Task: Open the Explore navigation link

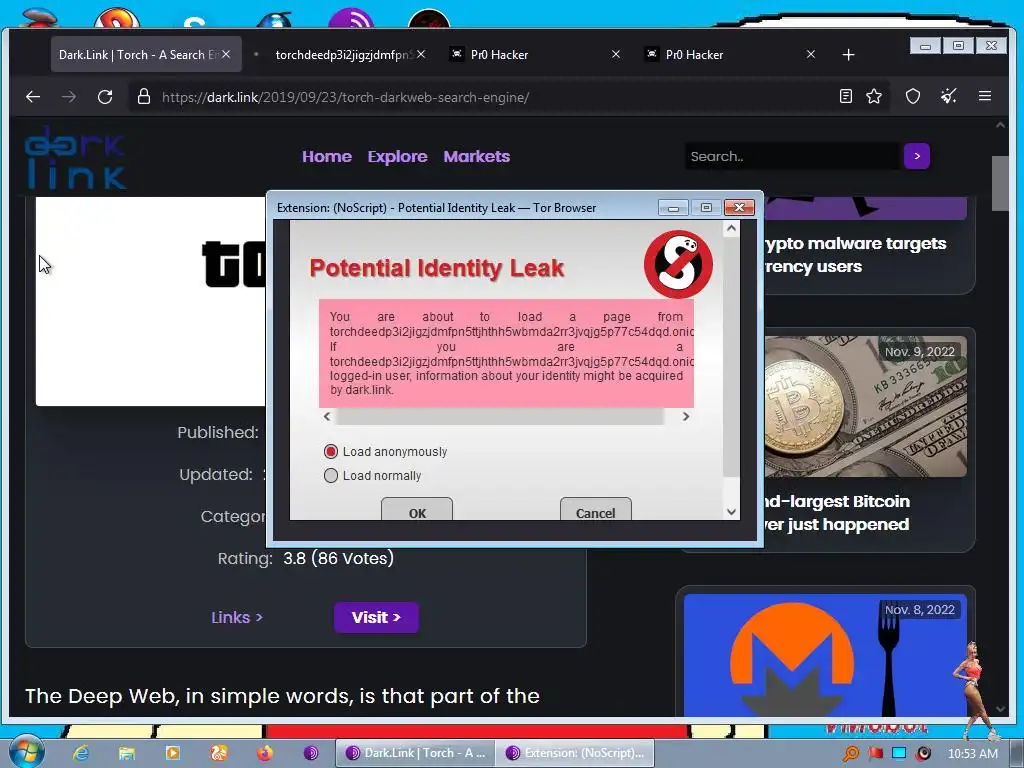Action: click(397, 157)
